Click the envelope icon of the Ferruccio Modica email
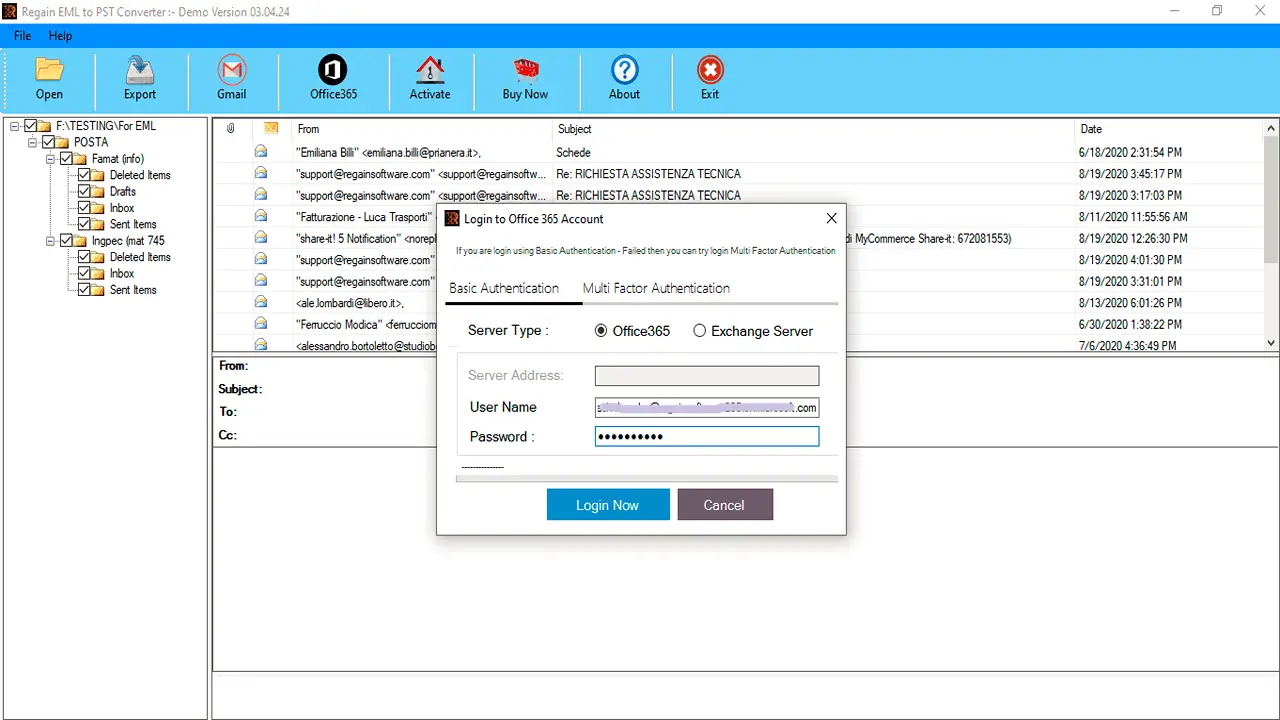Viewport: 1280px width, 720px height. coord(261,324)
